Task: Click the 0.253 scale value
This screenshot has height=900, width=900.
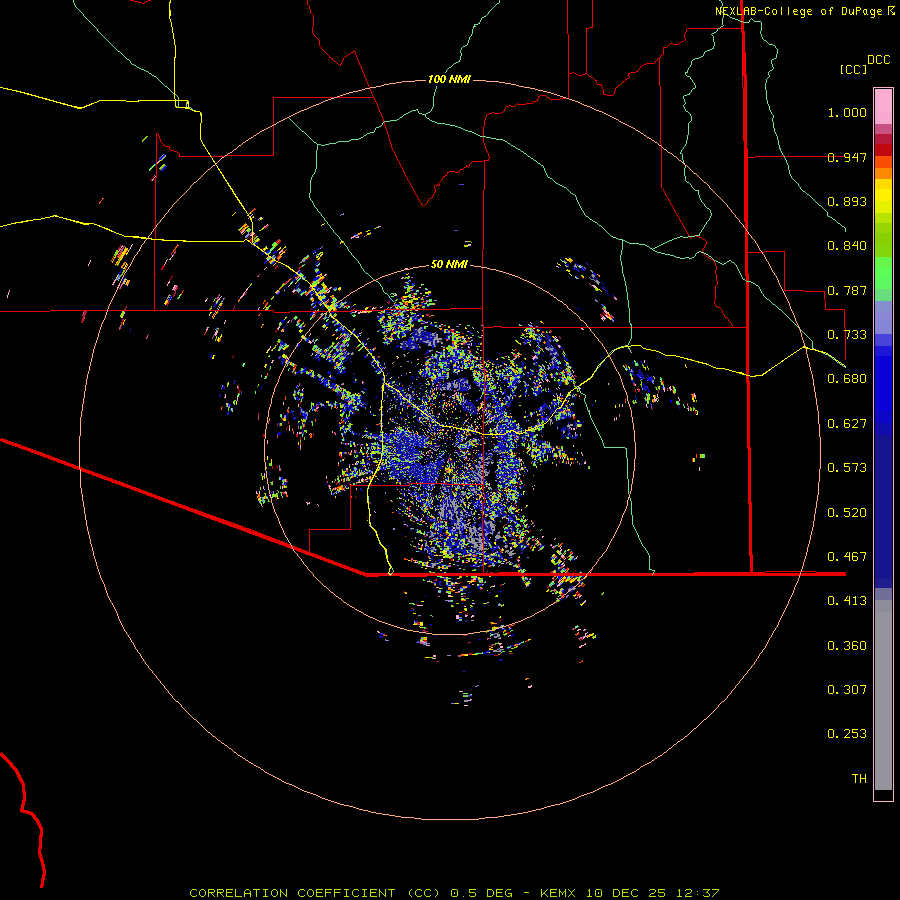Action: [x=847, y=734]
